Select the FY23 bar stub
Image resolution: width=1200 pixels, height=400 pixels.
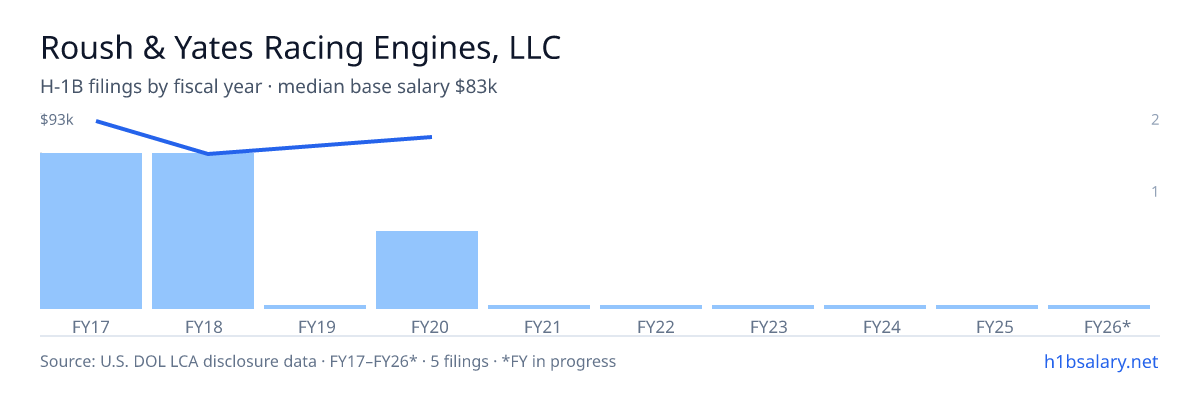click(763, 307)
